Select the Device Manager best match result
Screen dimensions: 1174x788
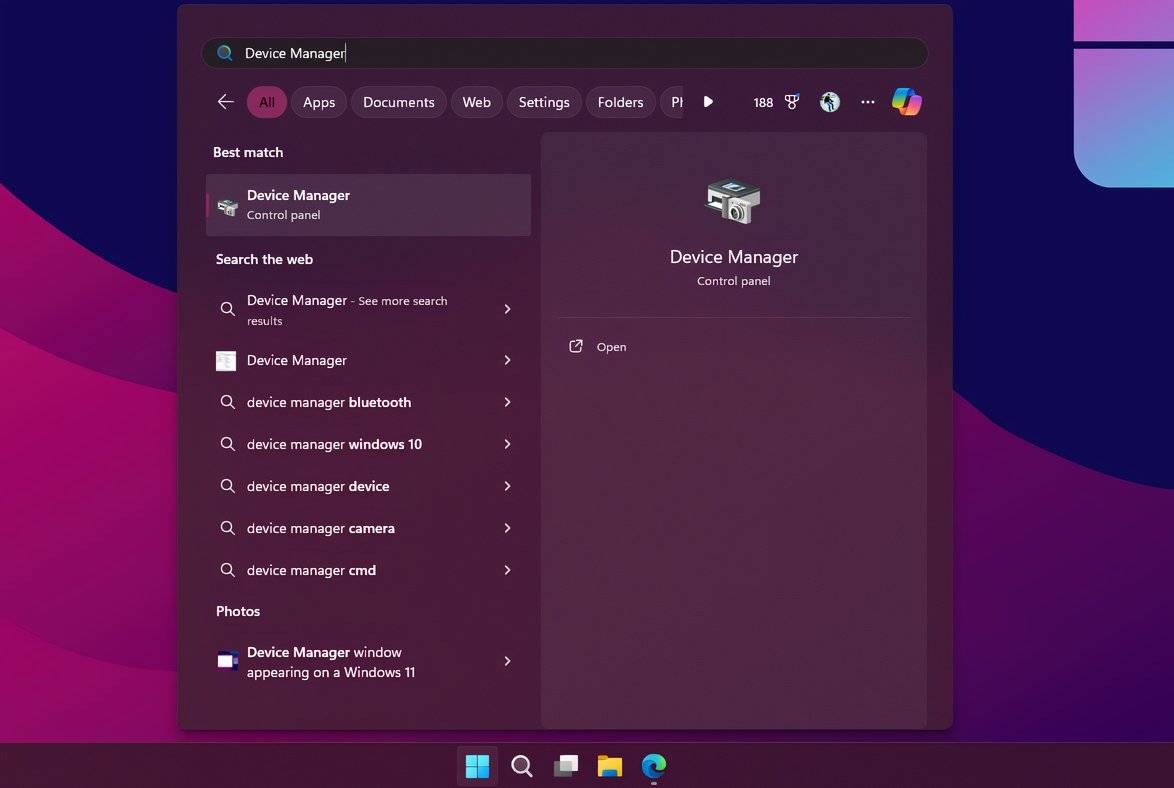(x=368, y=205)
